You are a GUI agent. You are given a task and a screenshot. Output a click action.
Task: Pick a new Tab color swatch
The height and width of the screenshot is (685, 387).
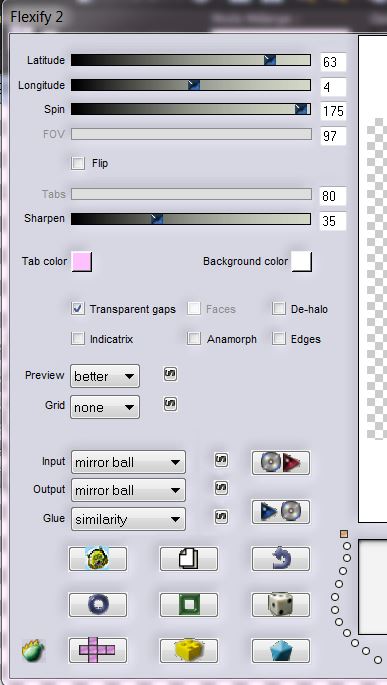tap(82, 261)
